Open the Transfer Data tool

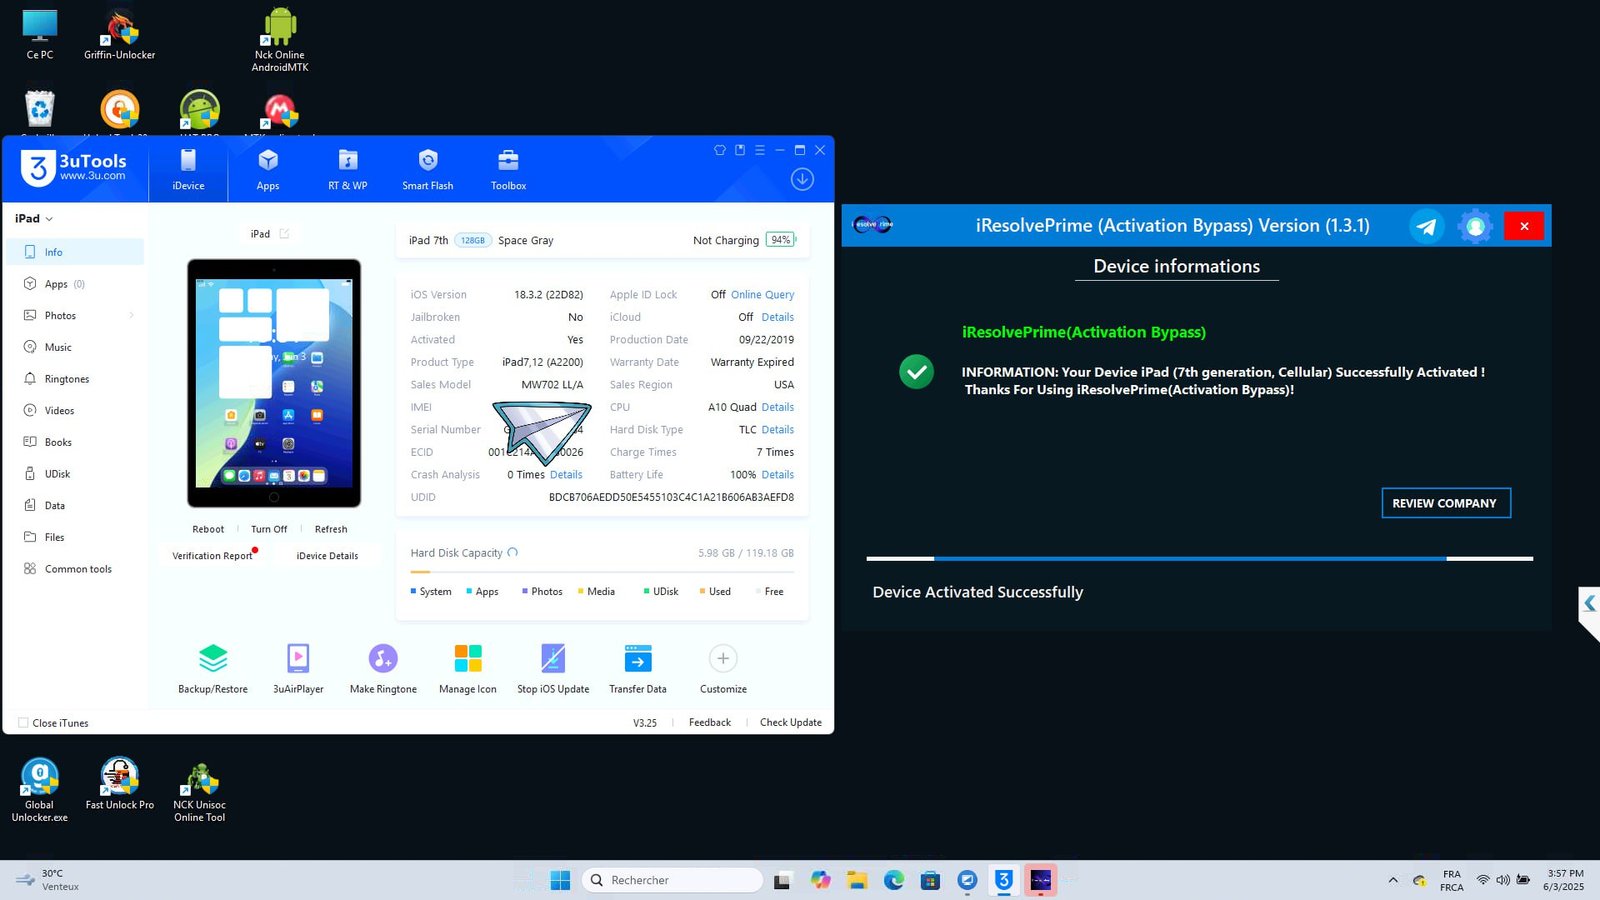tap(638, 668)
